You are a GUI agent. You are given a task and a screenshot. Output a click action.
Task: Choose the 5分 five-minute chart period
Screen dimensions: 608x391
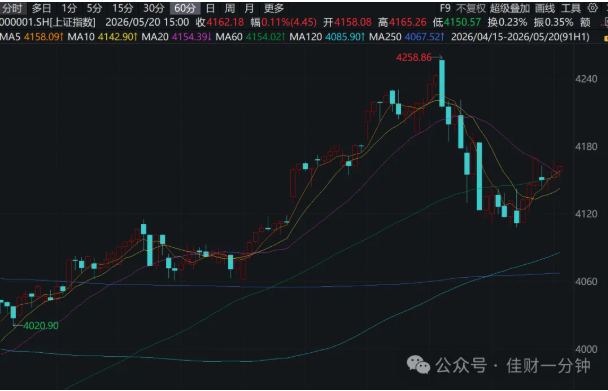pos(94,8)
